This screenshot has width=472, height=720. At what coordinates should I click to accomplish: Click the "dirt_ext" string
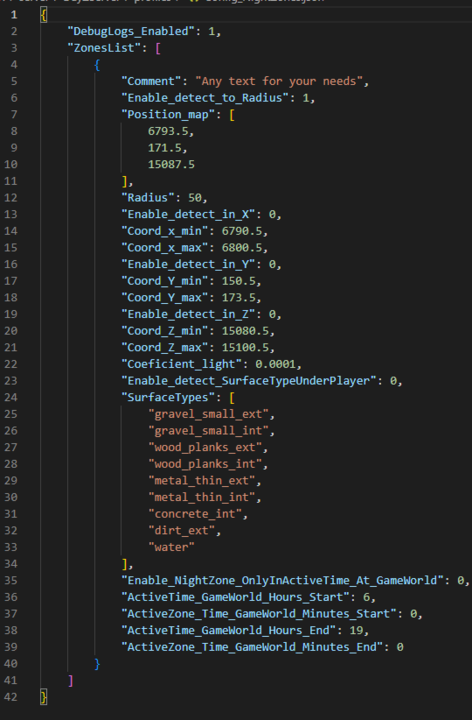(x=182, y=530)
